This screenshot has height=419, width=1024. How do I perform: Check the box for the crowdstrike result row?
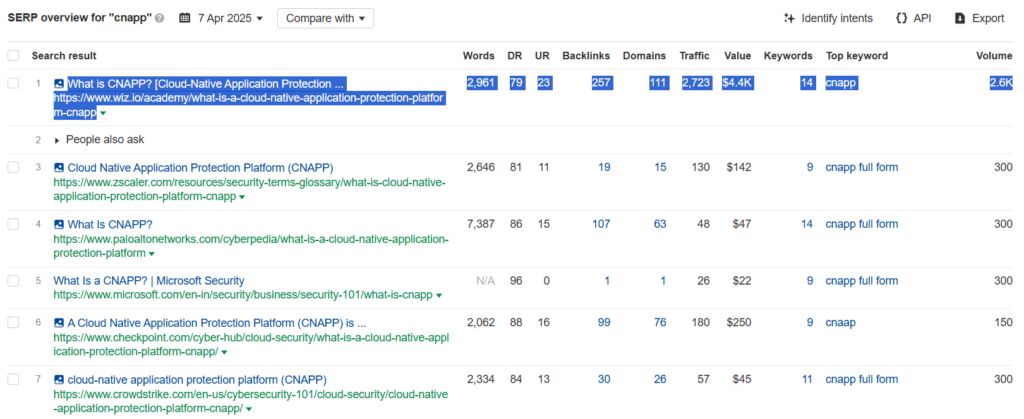[13, 380]
